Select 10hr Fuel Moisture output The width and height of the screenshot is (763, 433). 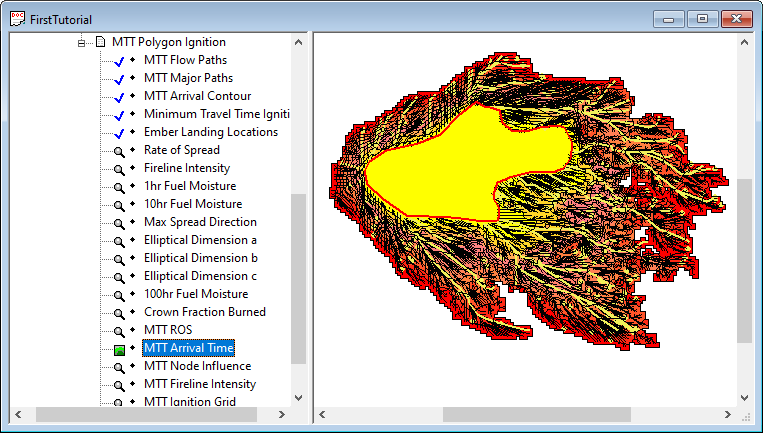tap(193, 204)
